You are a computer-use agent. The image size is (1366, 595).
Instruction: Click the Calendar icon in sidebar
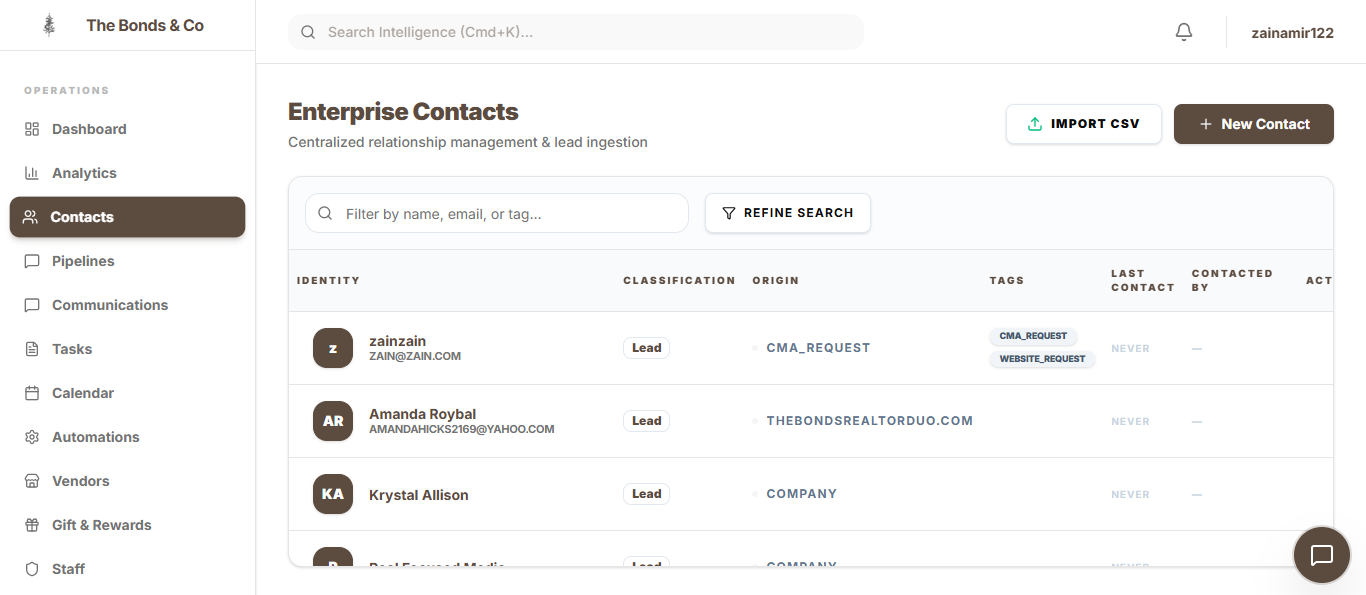point(32,393)
